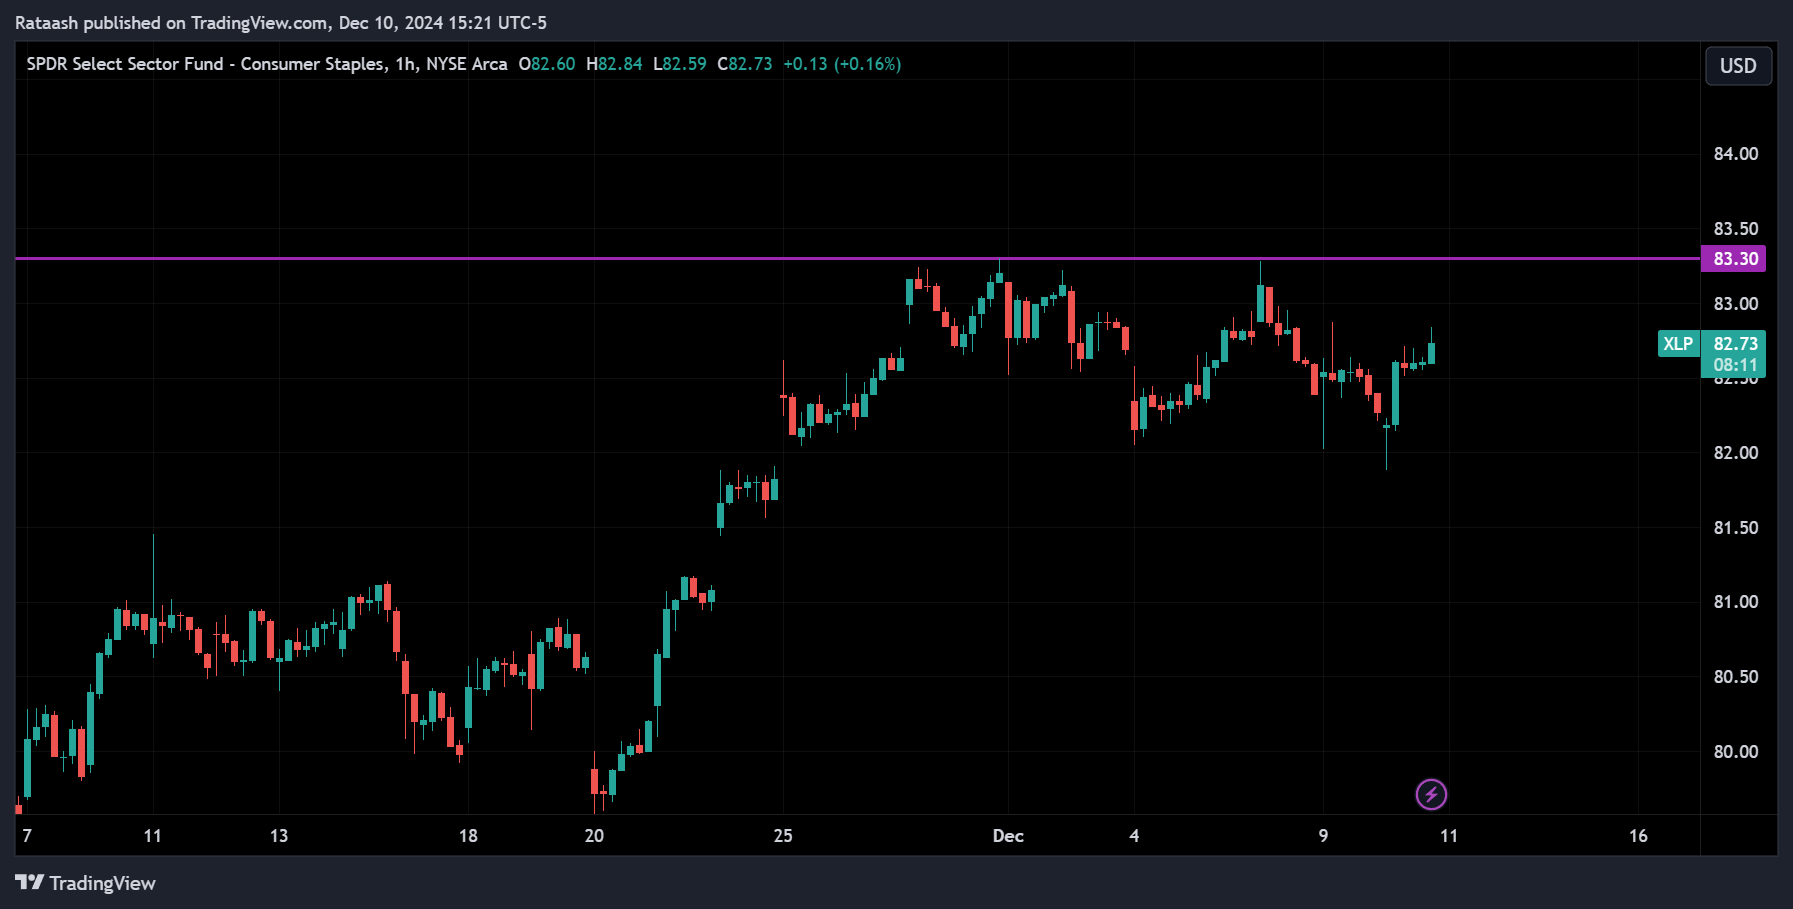Click the 20 date label on time axis
Viewport: 1793px width, 909px height.
[x=594, y=836]
